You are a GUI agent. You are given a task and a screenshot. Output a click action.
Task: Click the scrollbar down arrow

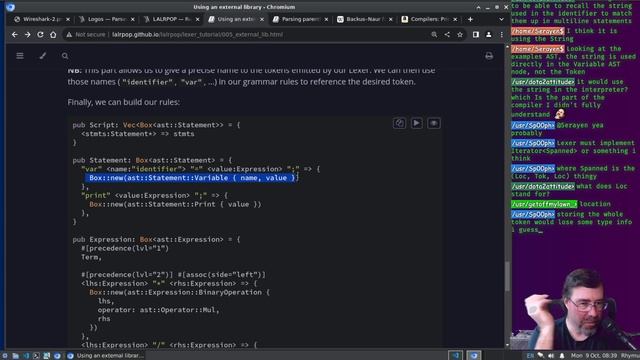point(507,345)
